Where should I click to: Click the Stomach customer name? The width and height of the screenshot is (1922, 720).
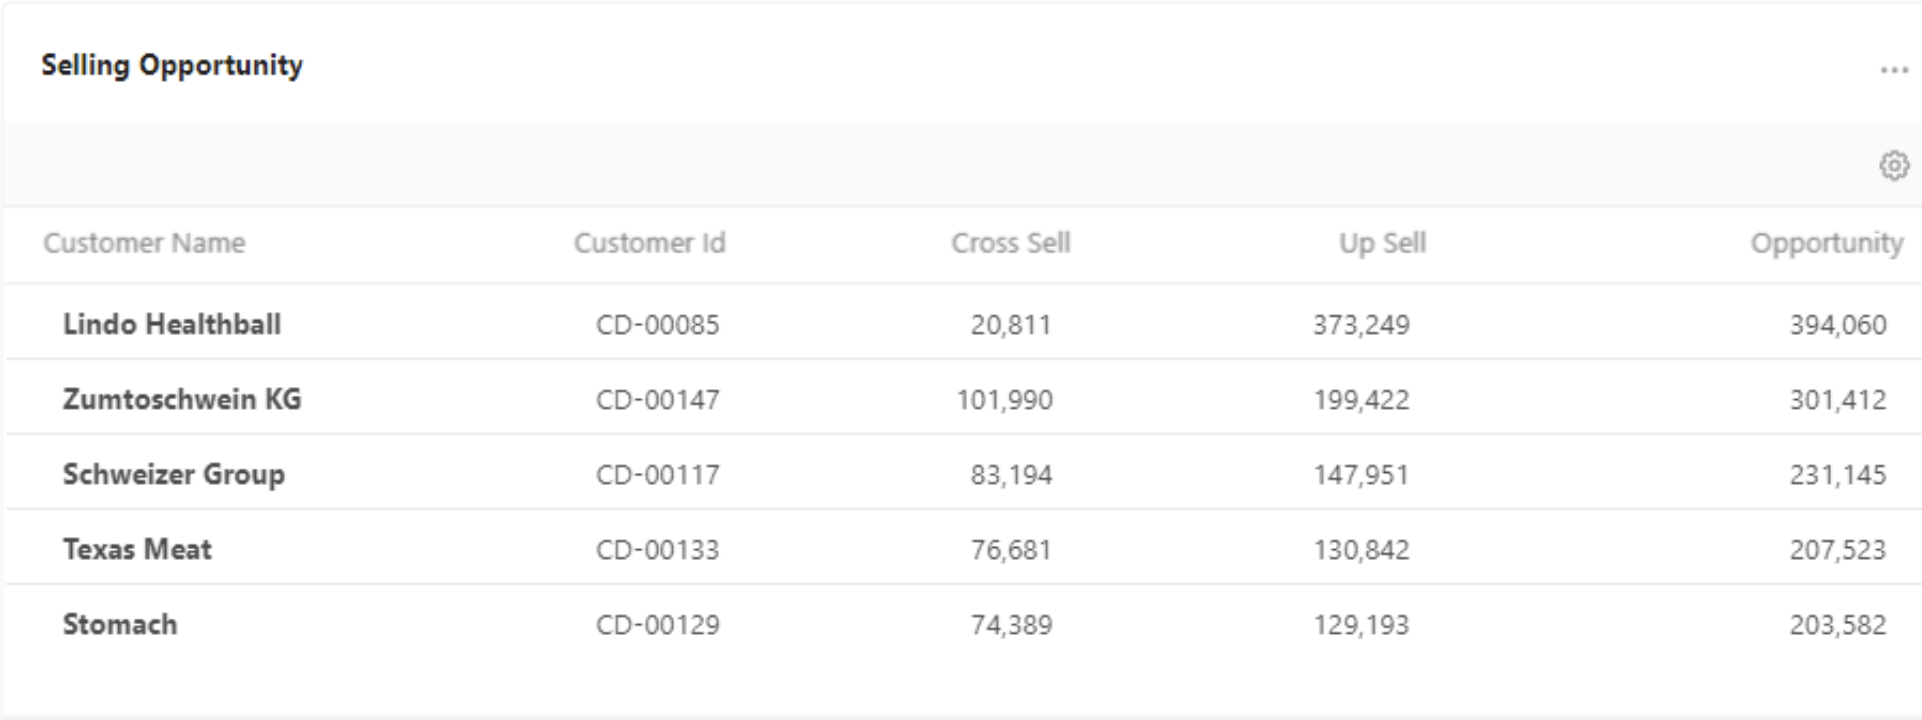120,624
